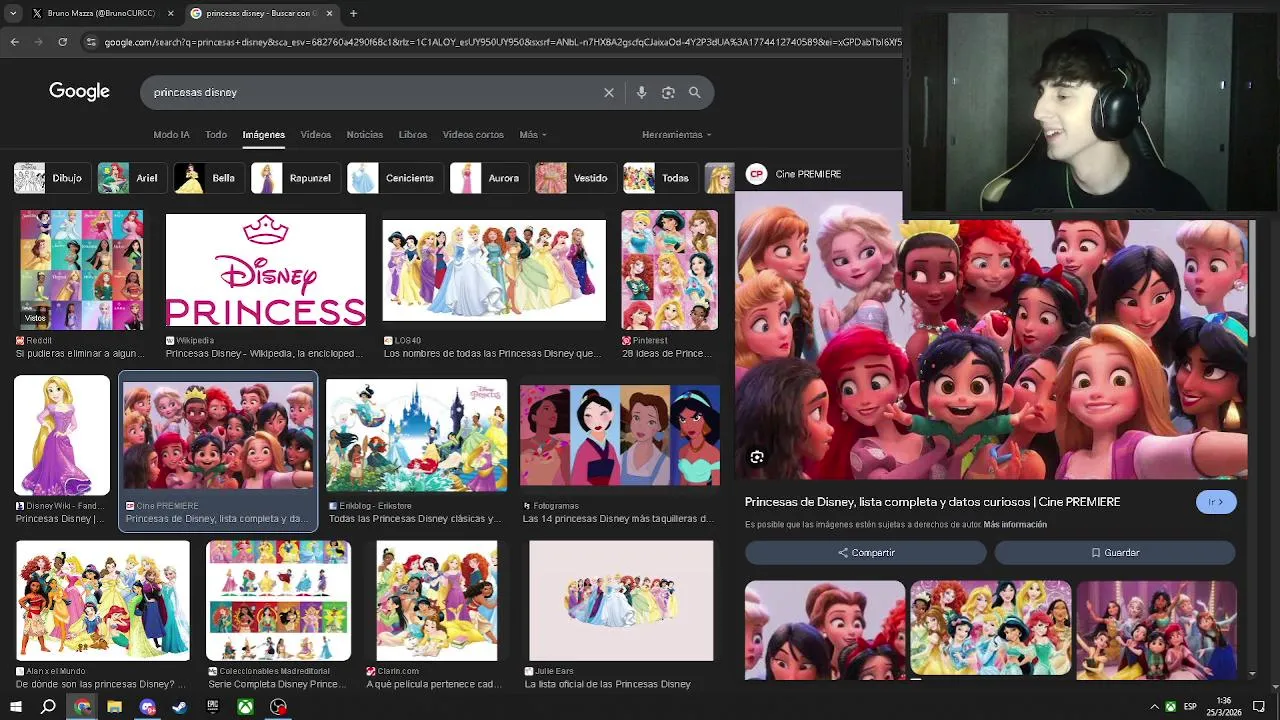Open Google Lens image search icon

tap(668, 92)
